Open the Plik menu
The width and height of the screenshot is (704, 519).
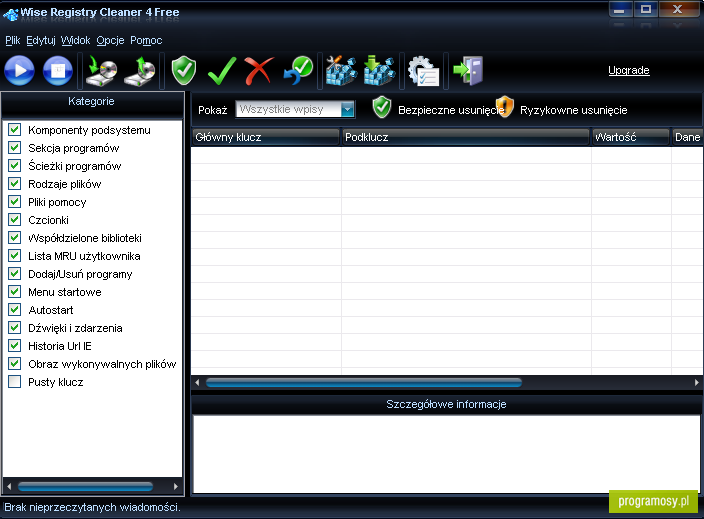pos(13,40)
